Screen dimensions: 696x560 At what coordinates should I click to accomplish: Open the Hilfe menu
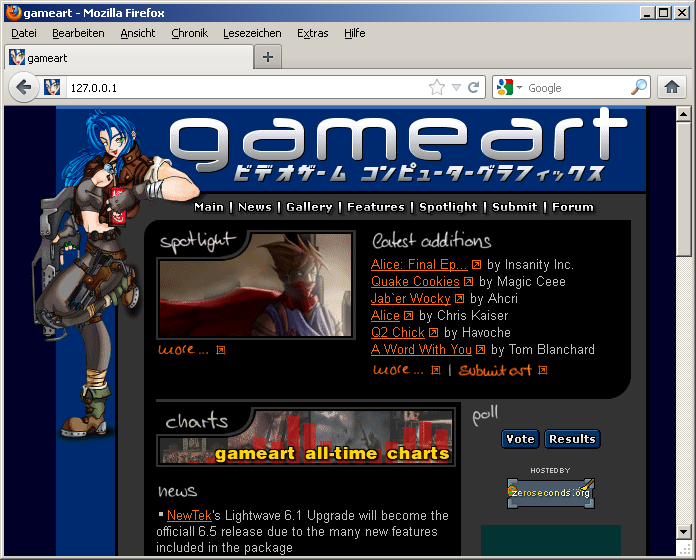click(x=355, y=33)
